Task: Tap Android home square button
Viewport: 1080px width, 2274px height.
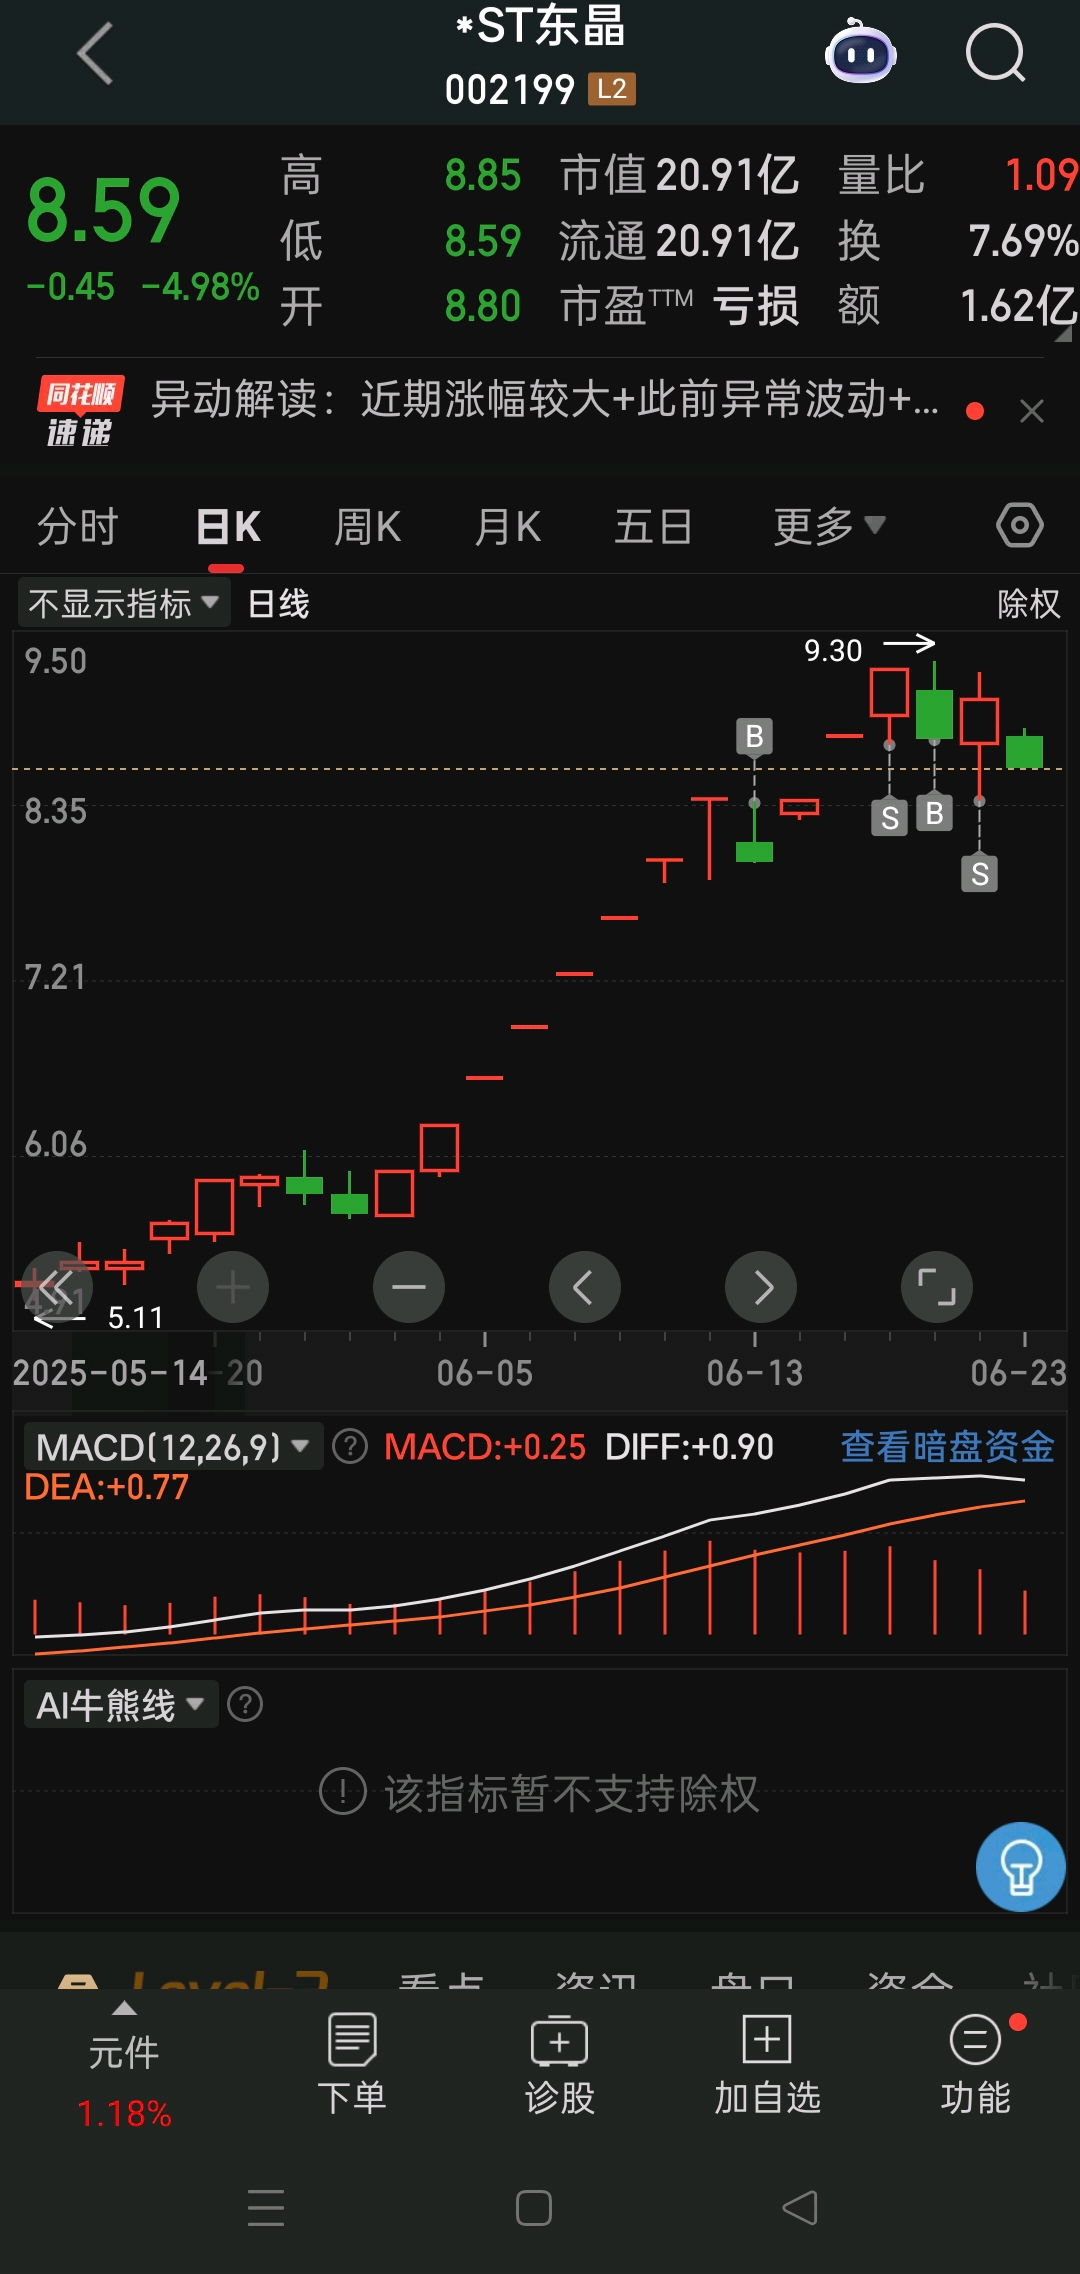Action: click(534, 2207)
